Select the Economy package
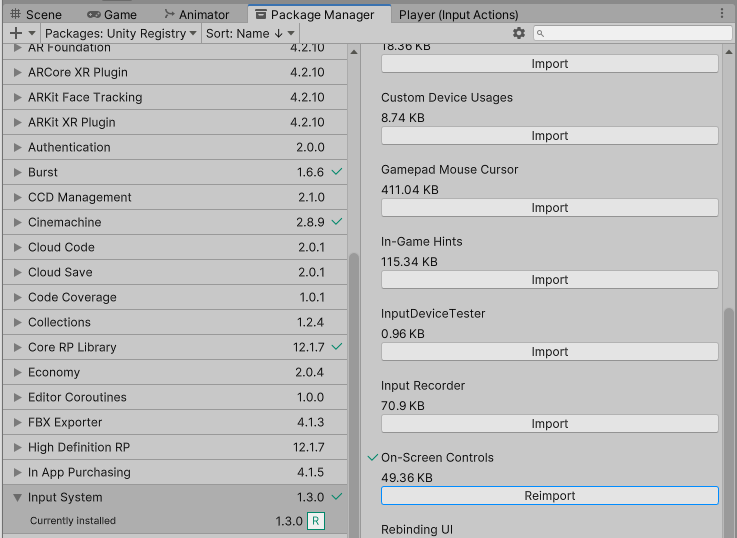 [175, 372]
